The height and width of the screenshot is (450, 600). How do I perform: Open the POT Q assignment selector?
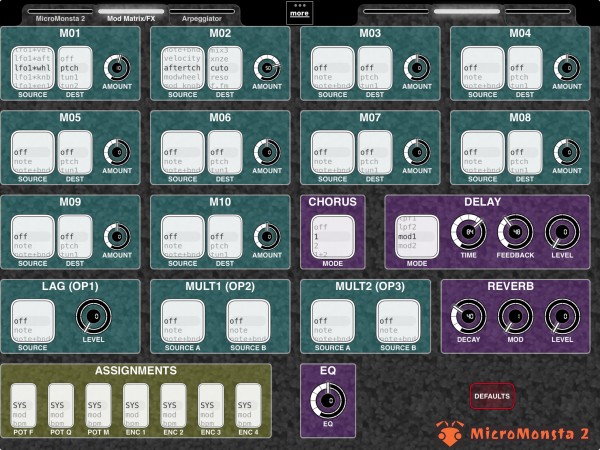[61, 406]
